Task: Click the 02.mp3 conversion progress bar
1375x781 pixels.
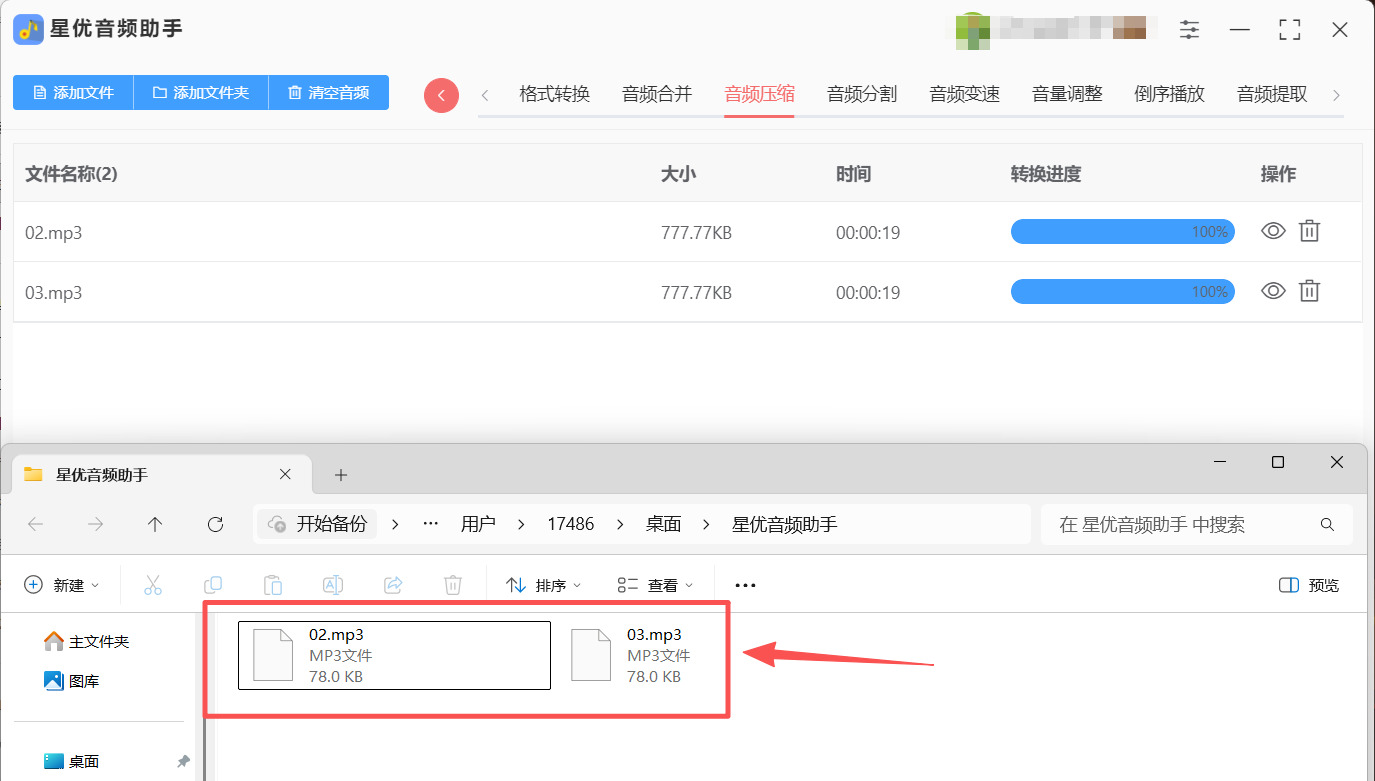Action: 1122,232
